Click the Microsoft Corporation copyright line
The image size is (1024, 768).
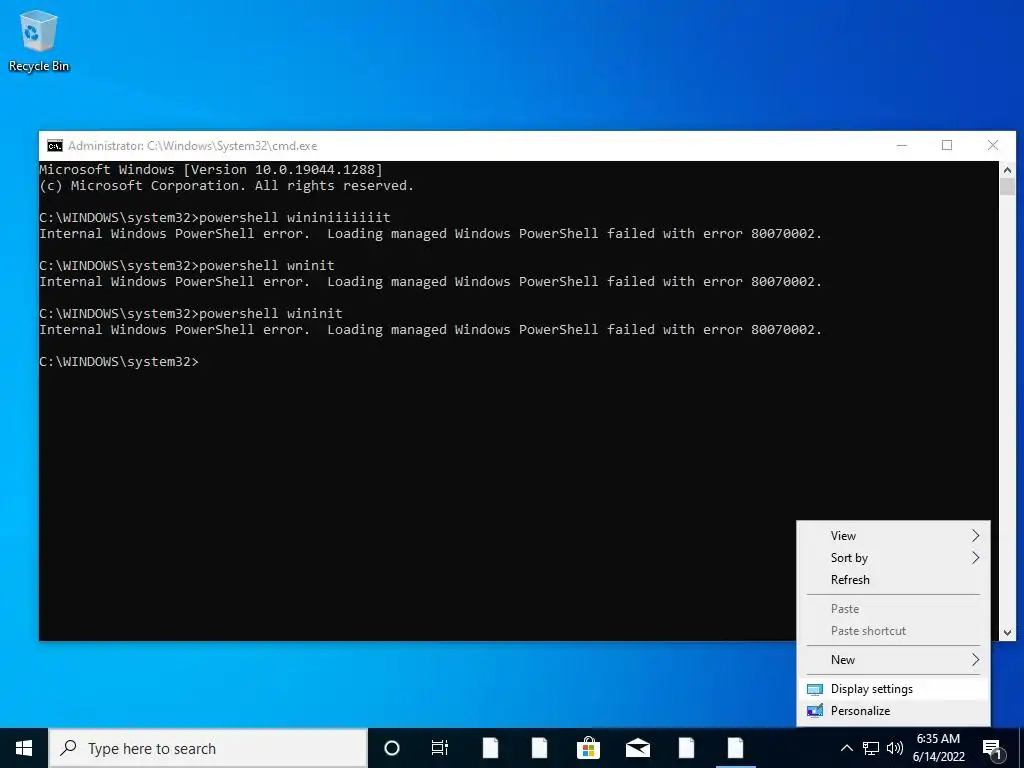[227, 185]
